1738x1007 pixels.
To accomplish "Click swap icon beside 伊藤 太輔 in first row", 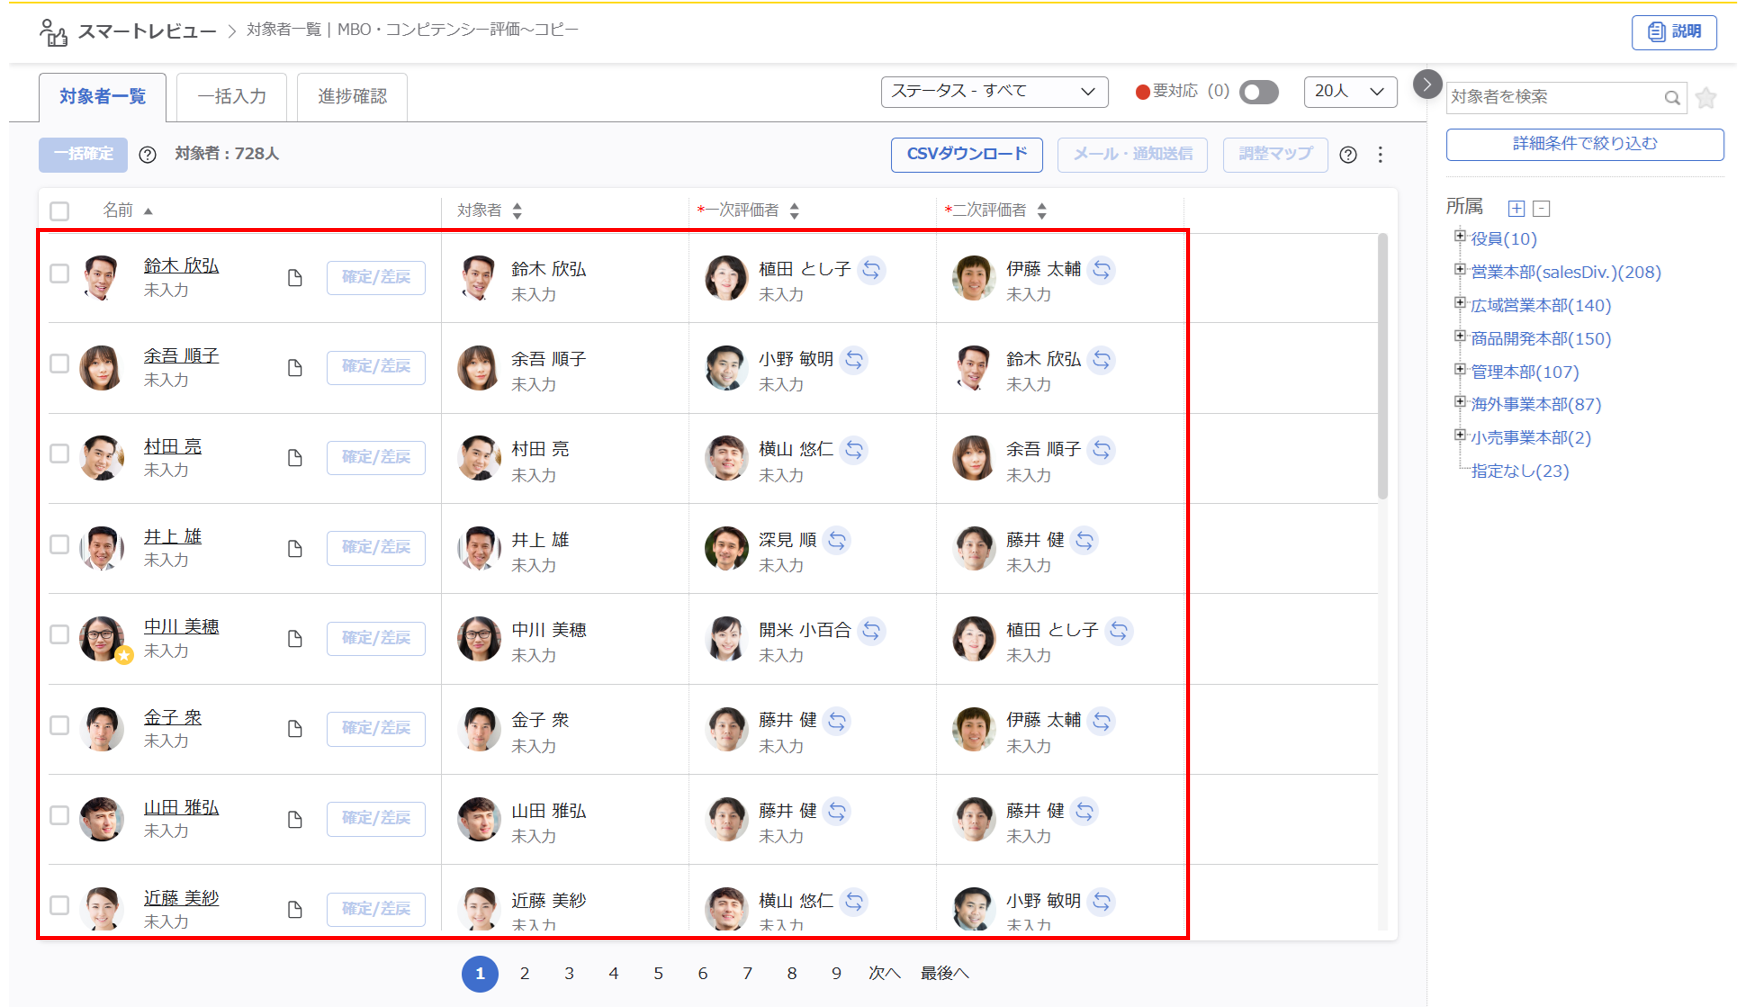I will click(1101, 270).
